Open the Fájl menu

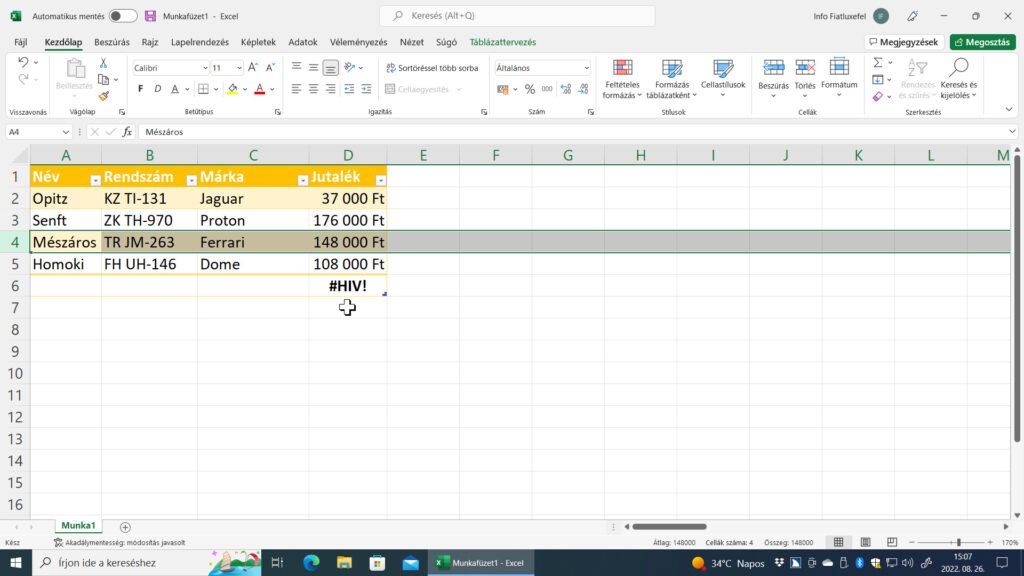click(x=21, y=42)
